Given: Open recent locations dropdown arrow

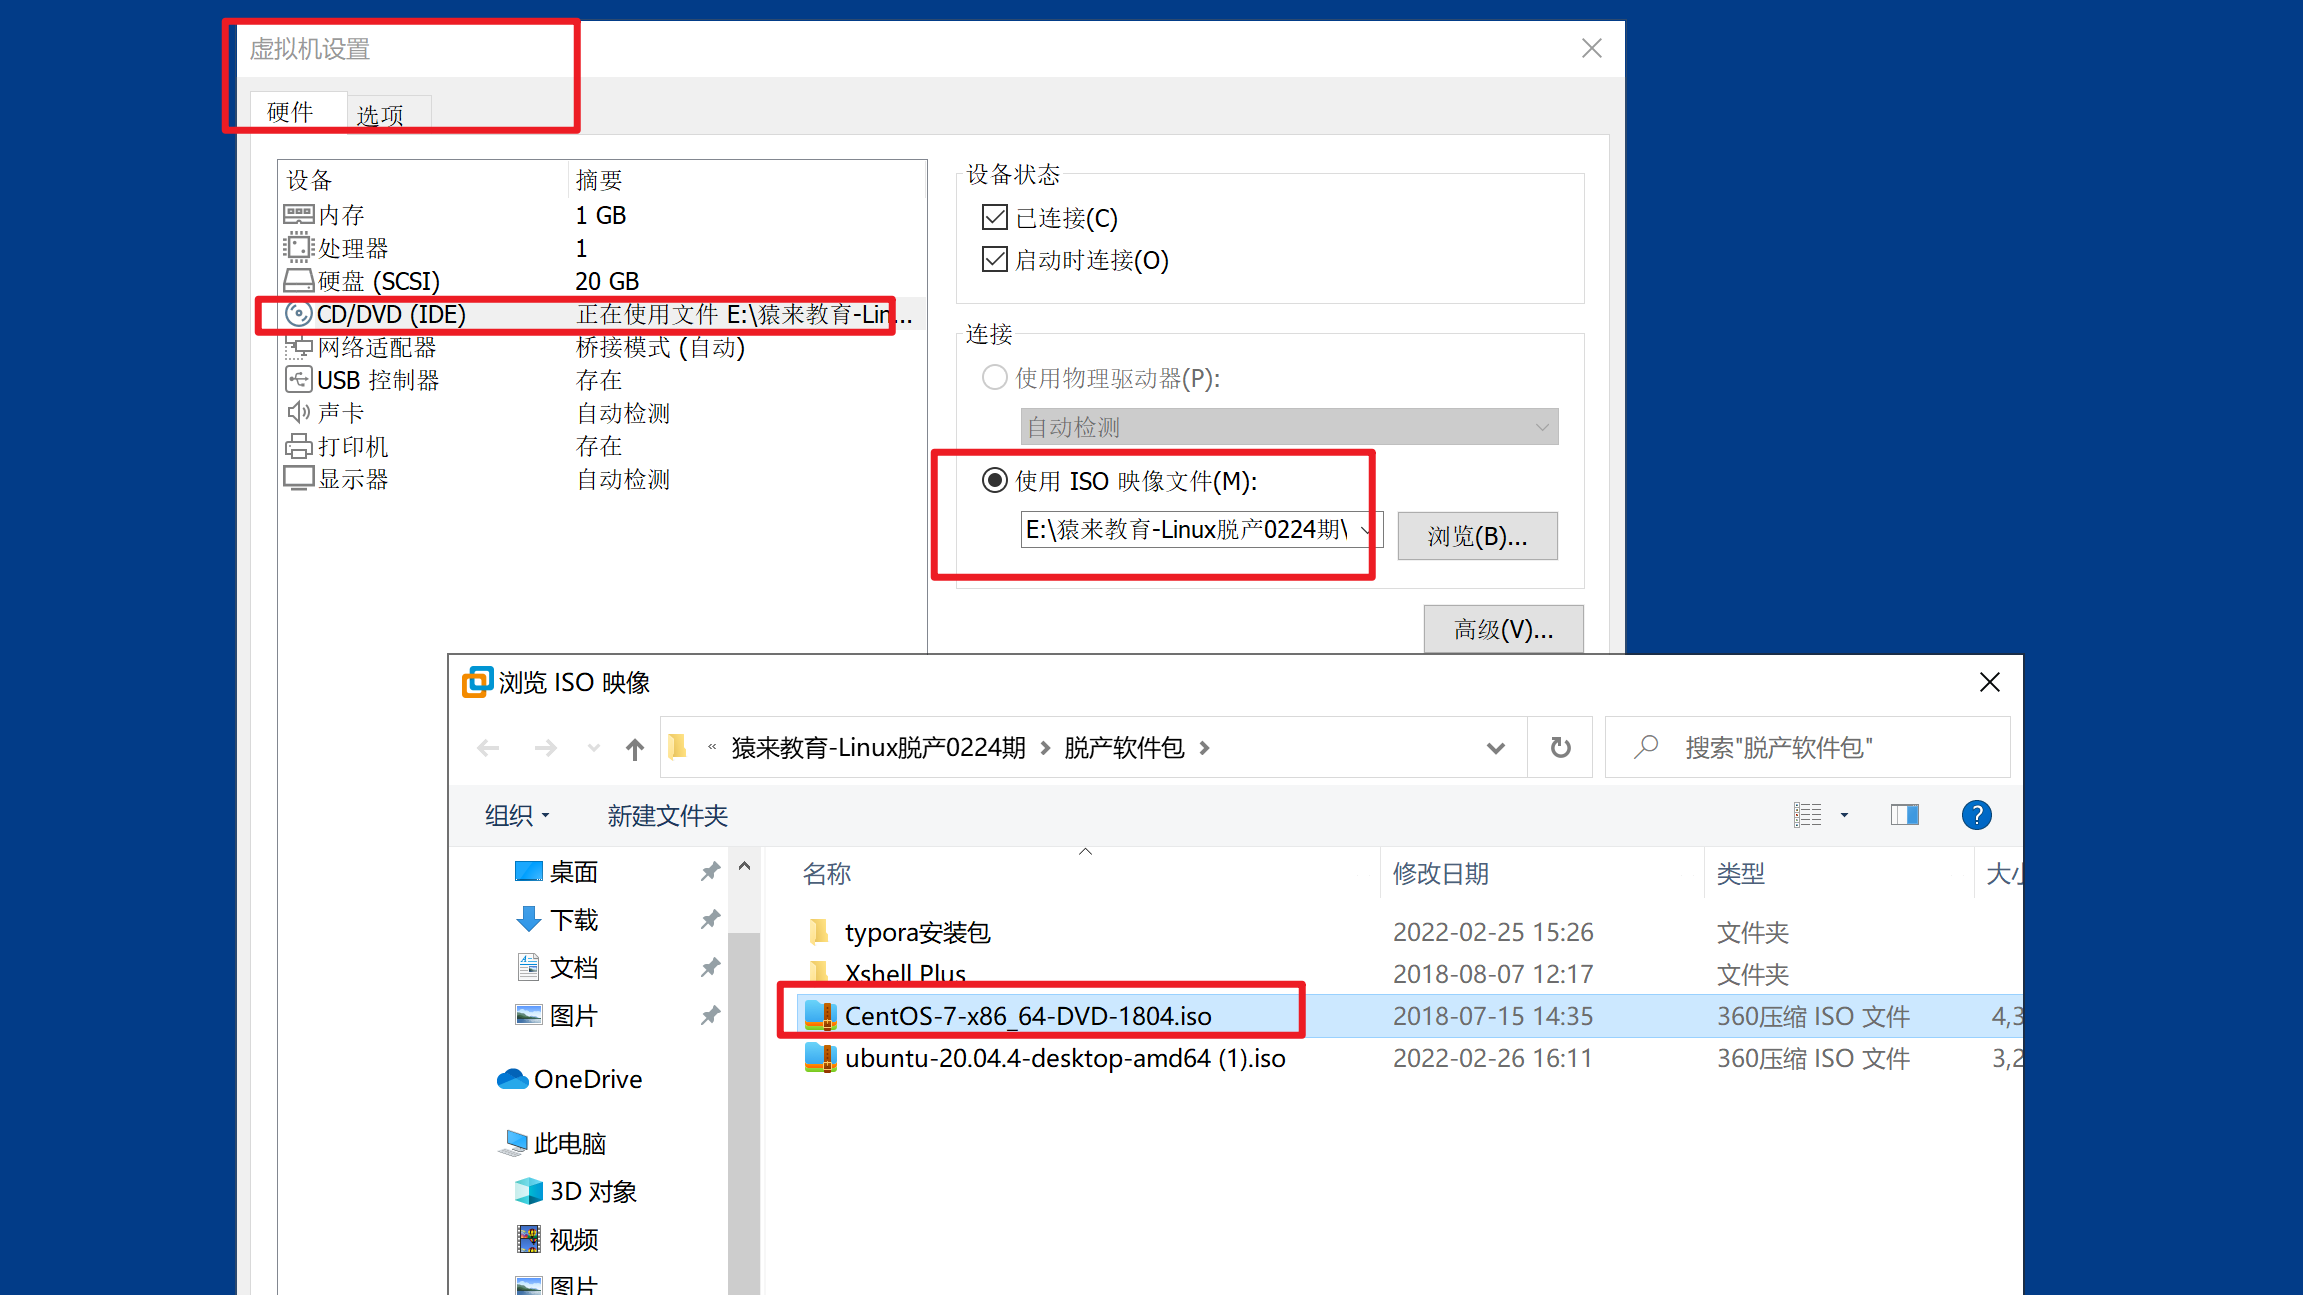Looking at the screenshot, I should 594,748.
